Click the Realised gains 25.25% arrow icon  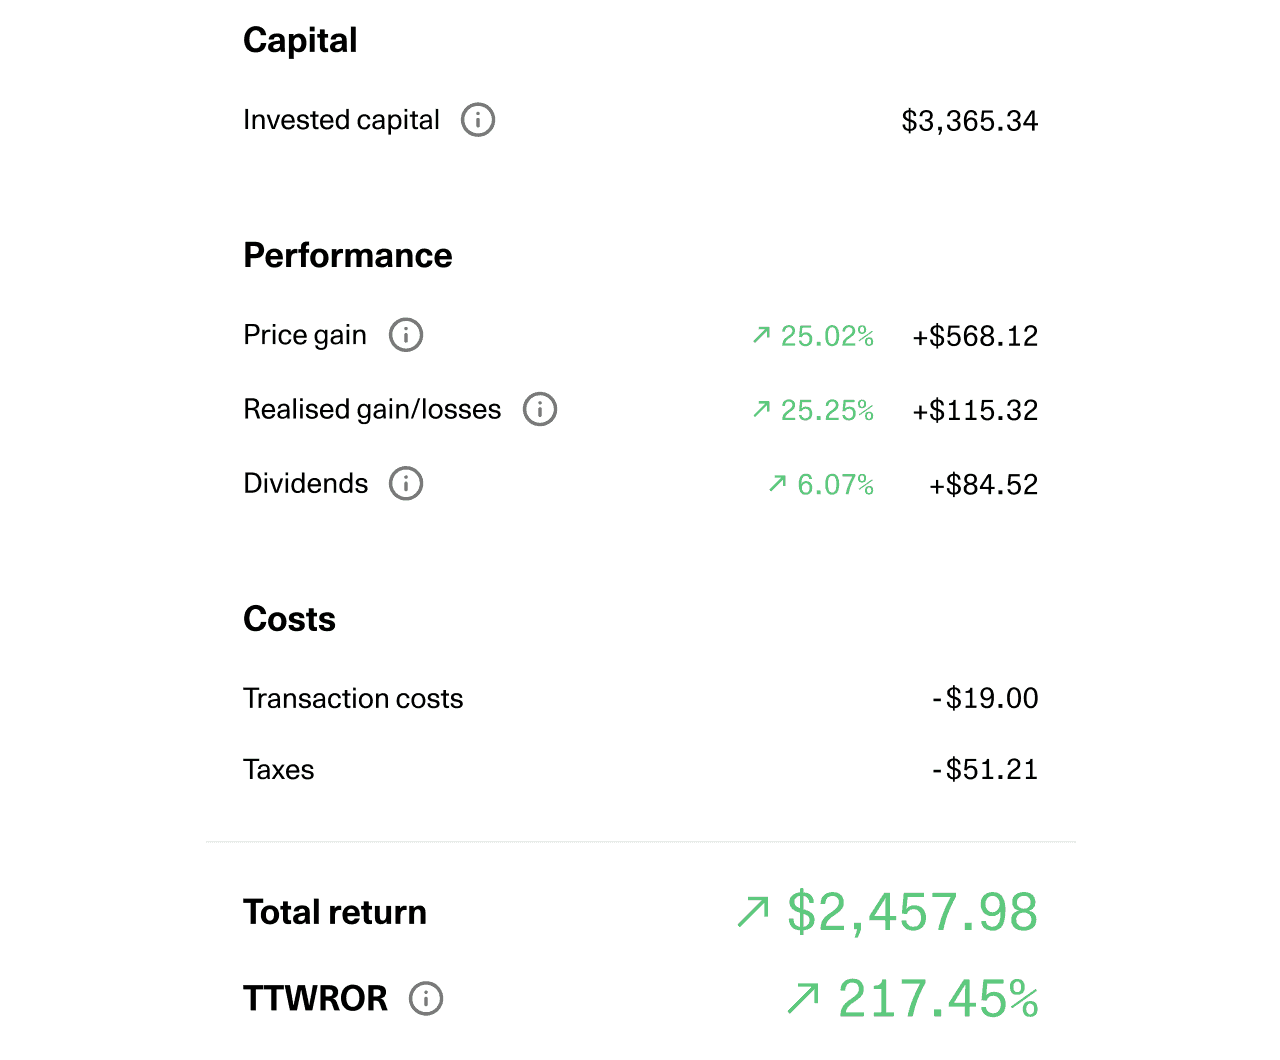click(762, 409)
